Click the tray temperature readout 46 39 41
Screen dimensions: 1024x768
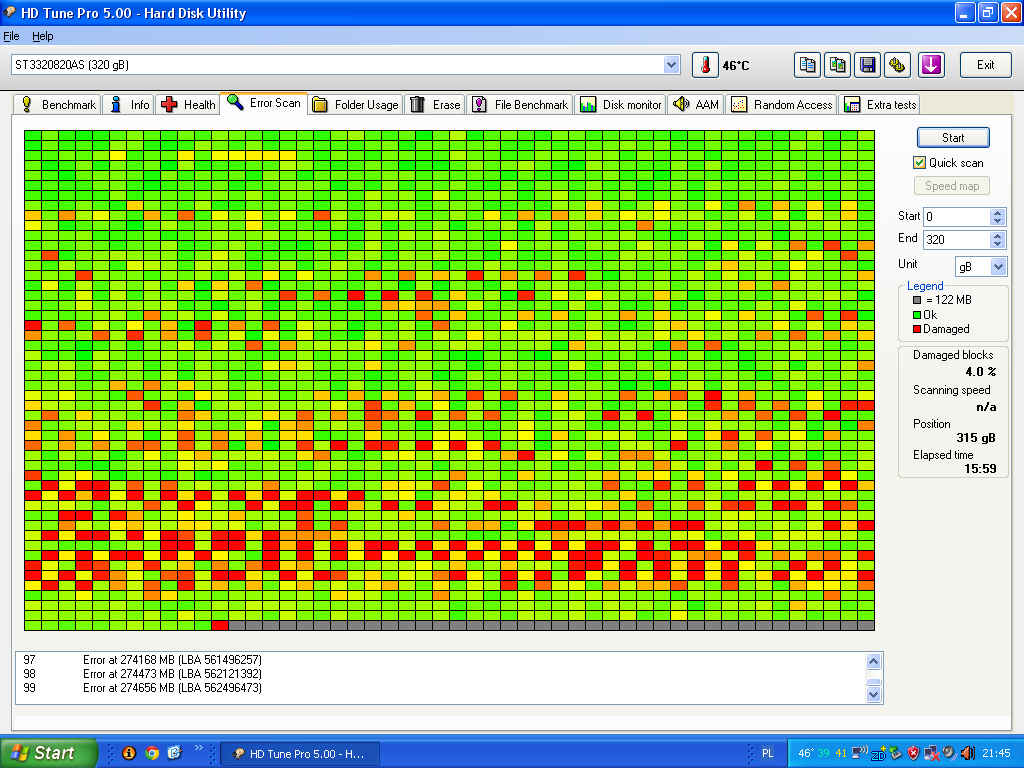pyautogui.click(x=822, y=754)
